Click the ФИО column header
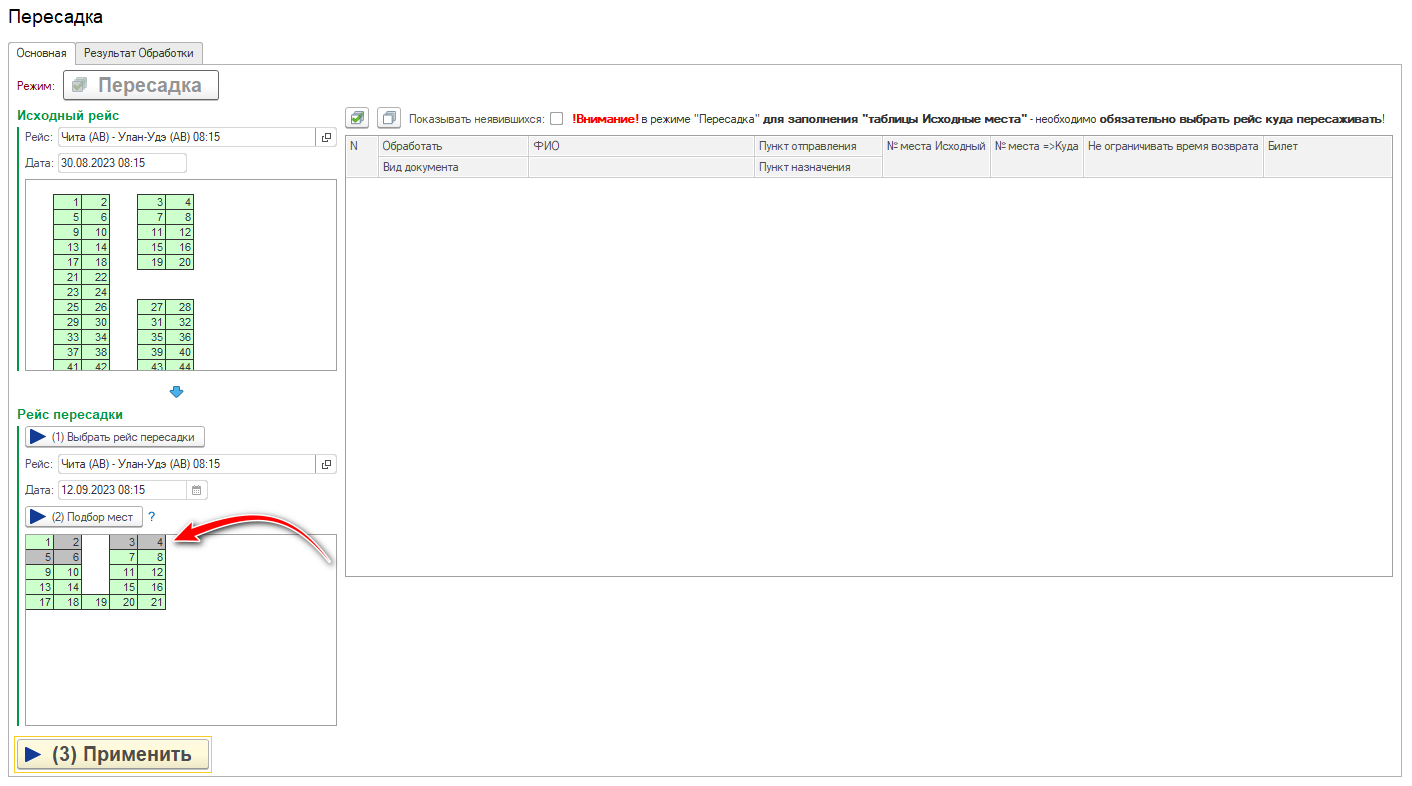 pos(640,146)
